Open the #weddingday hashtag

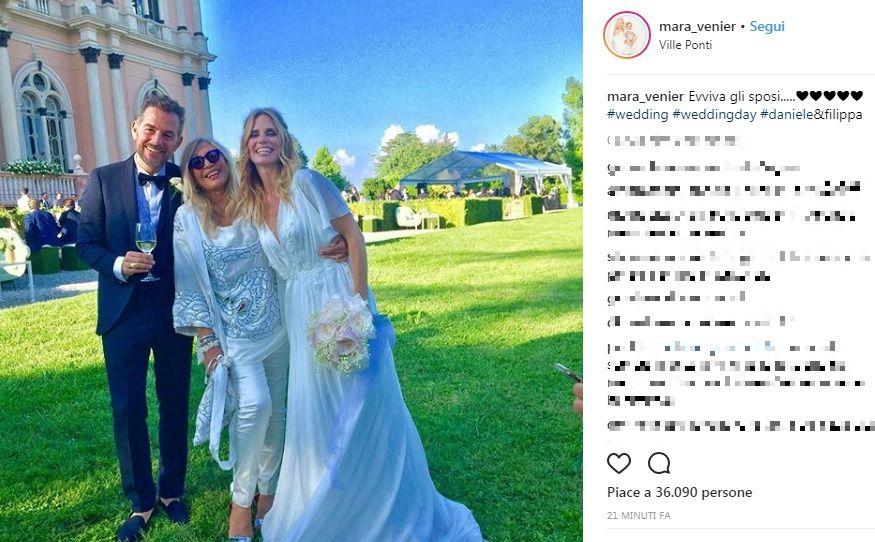tap(714, 114)
